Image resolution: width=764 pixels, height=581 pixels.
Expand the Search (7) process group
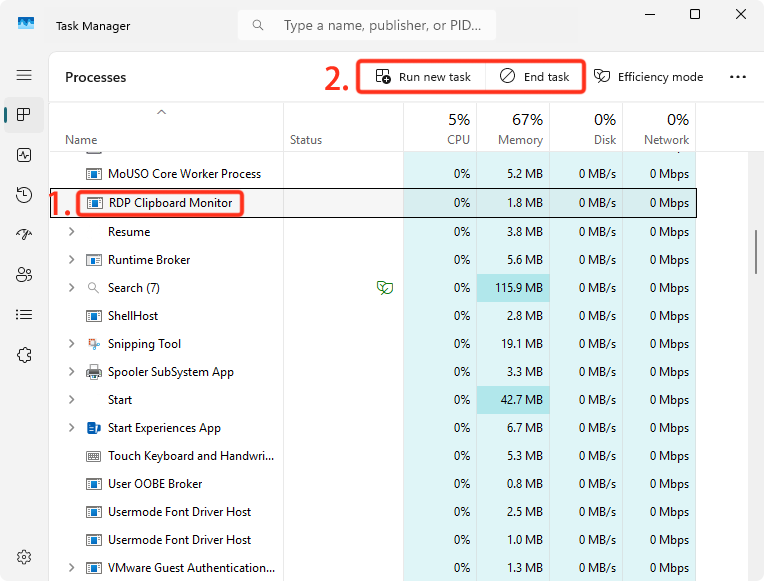[x=71, y=288]
